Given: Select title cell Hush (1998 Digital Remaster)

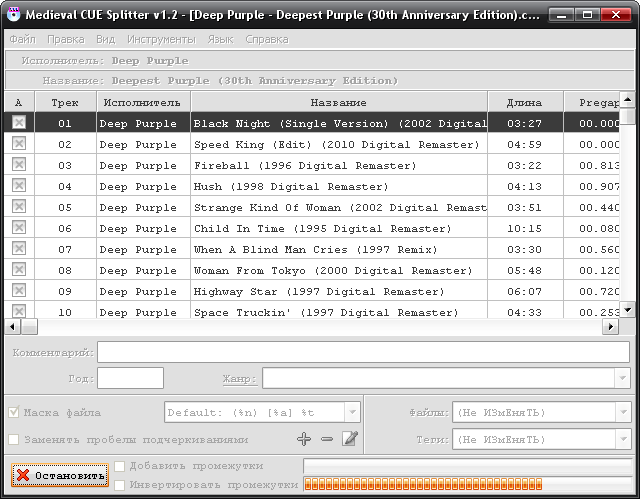Looking at the screenshot, I should coord(339,186).
